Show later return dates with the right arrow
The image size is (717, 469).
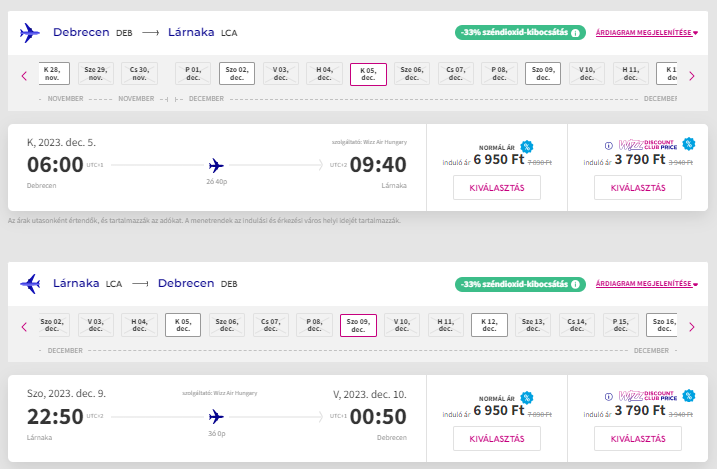tap(692, 327)
